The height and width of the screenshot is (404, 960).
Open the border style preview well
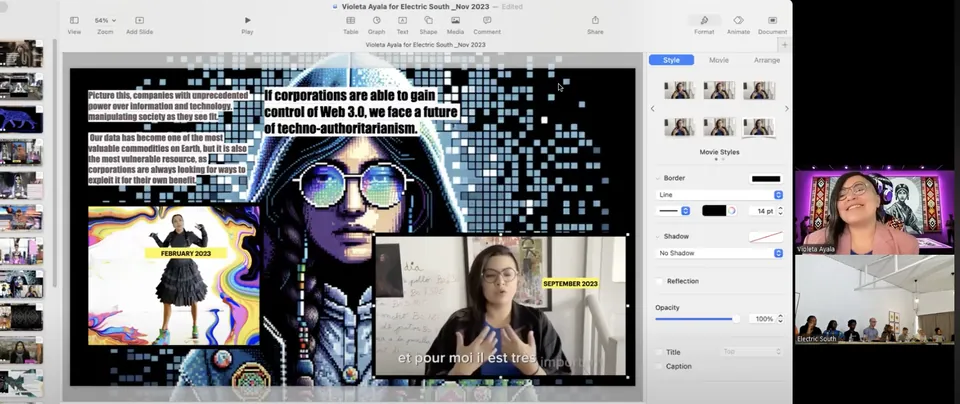(766, 179)
